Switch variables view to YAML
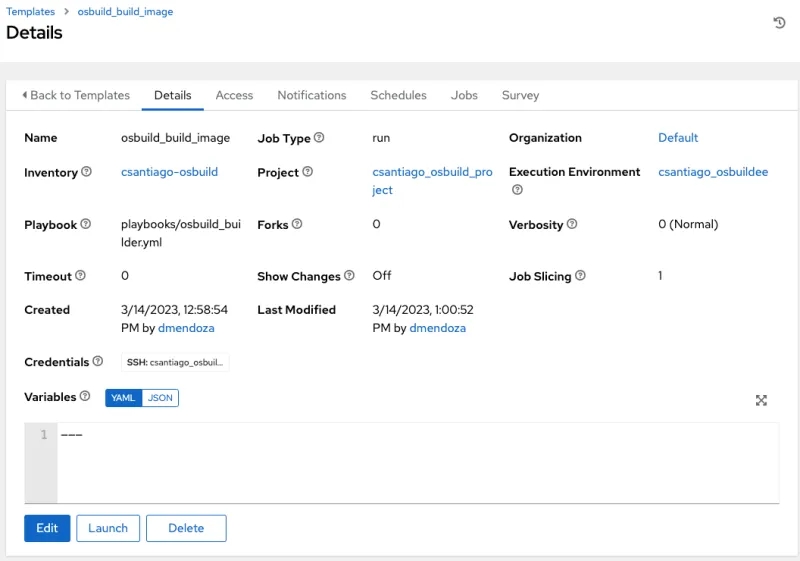 tap(123, 398)
